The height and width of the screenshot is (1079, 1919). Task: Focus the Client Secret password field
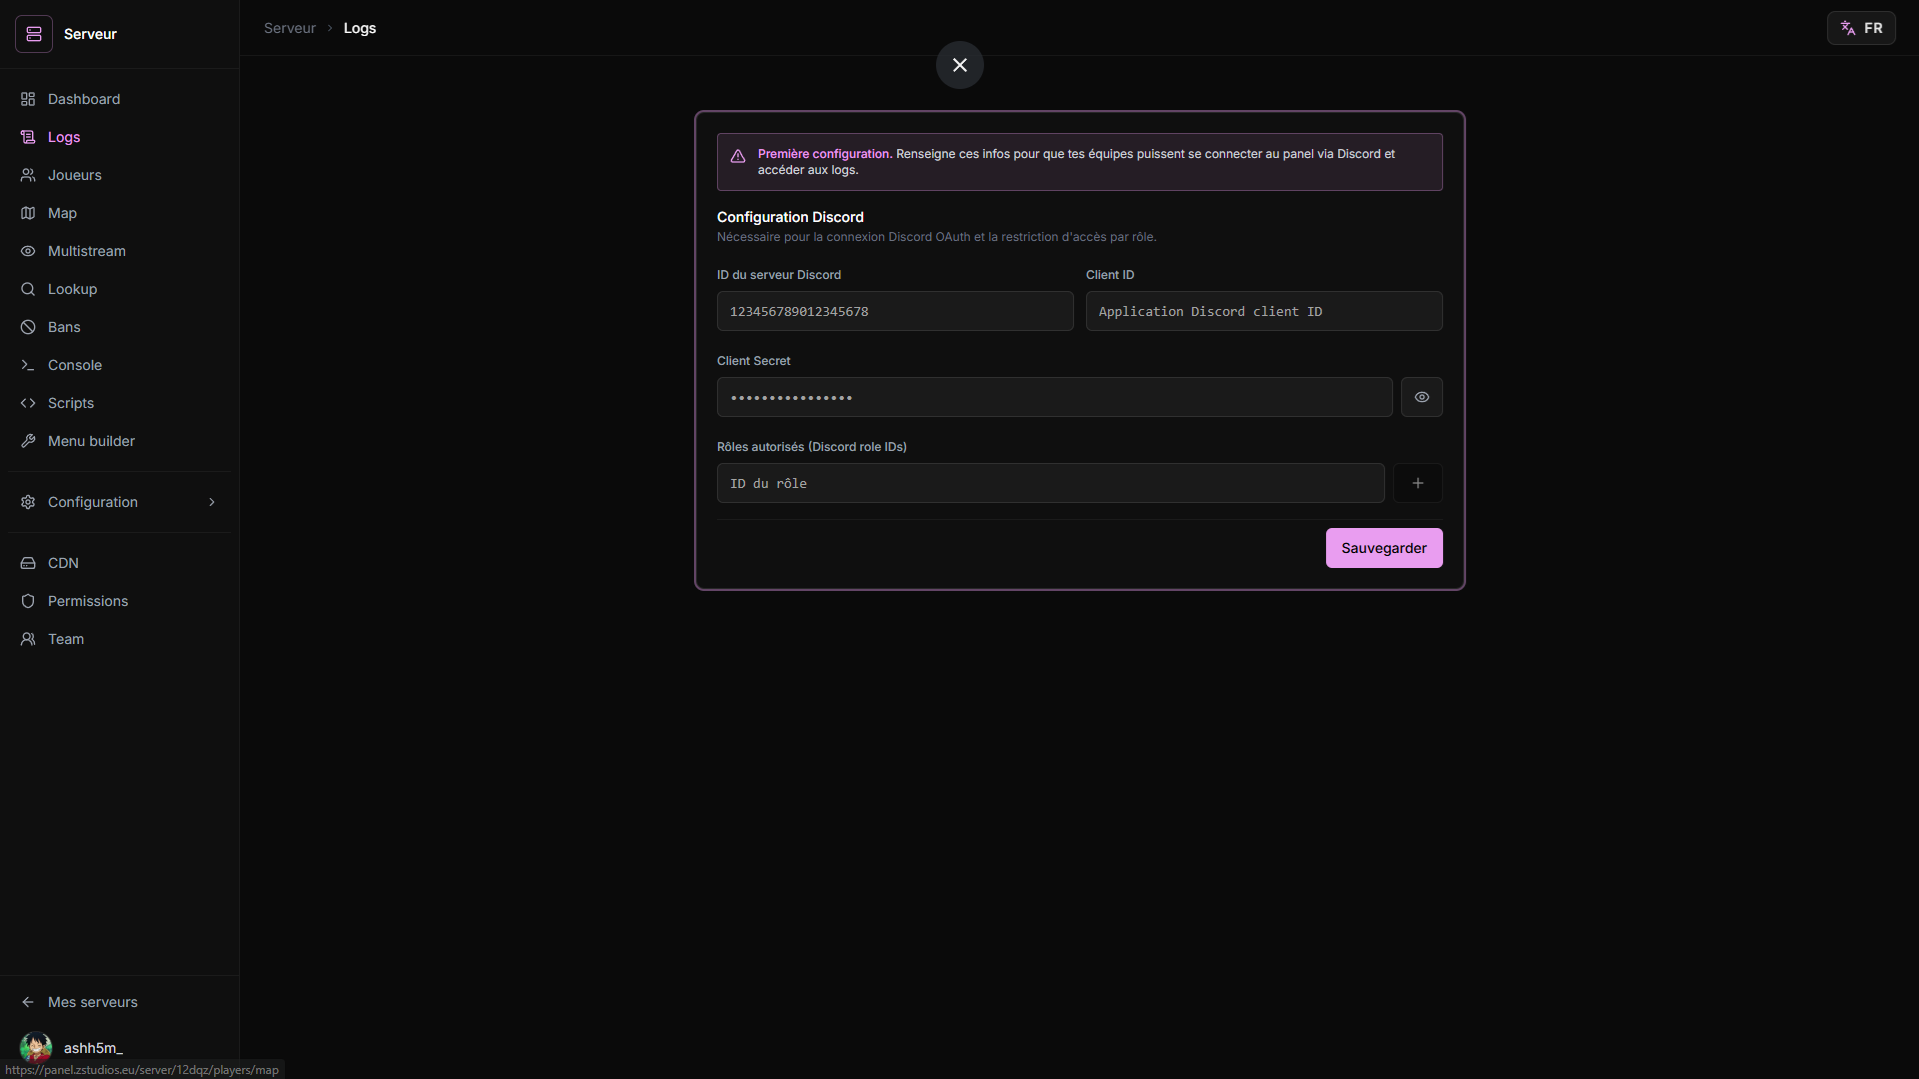1054,397
